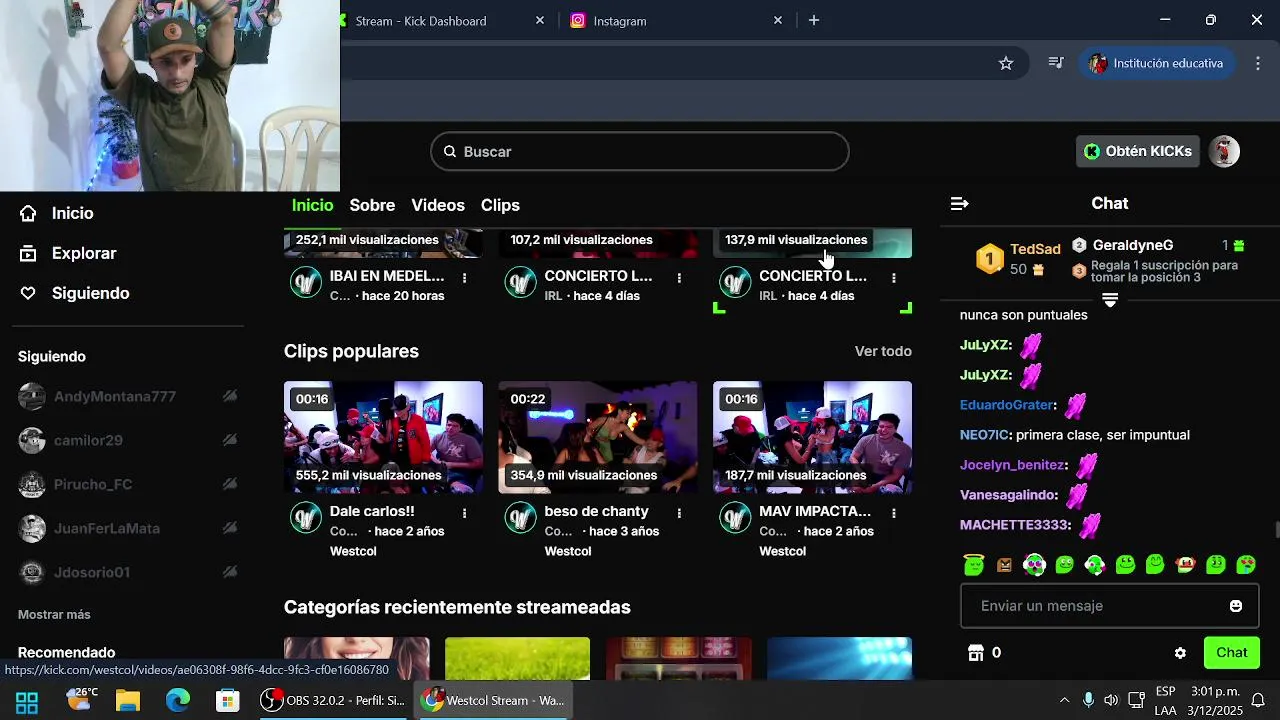Insert the angry brown block emote
The height and width of the screenshot is (720, 1280).
click(1004, 565)
